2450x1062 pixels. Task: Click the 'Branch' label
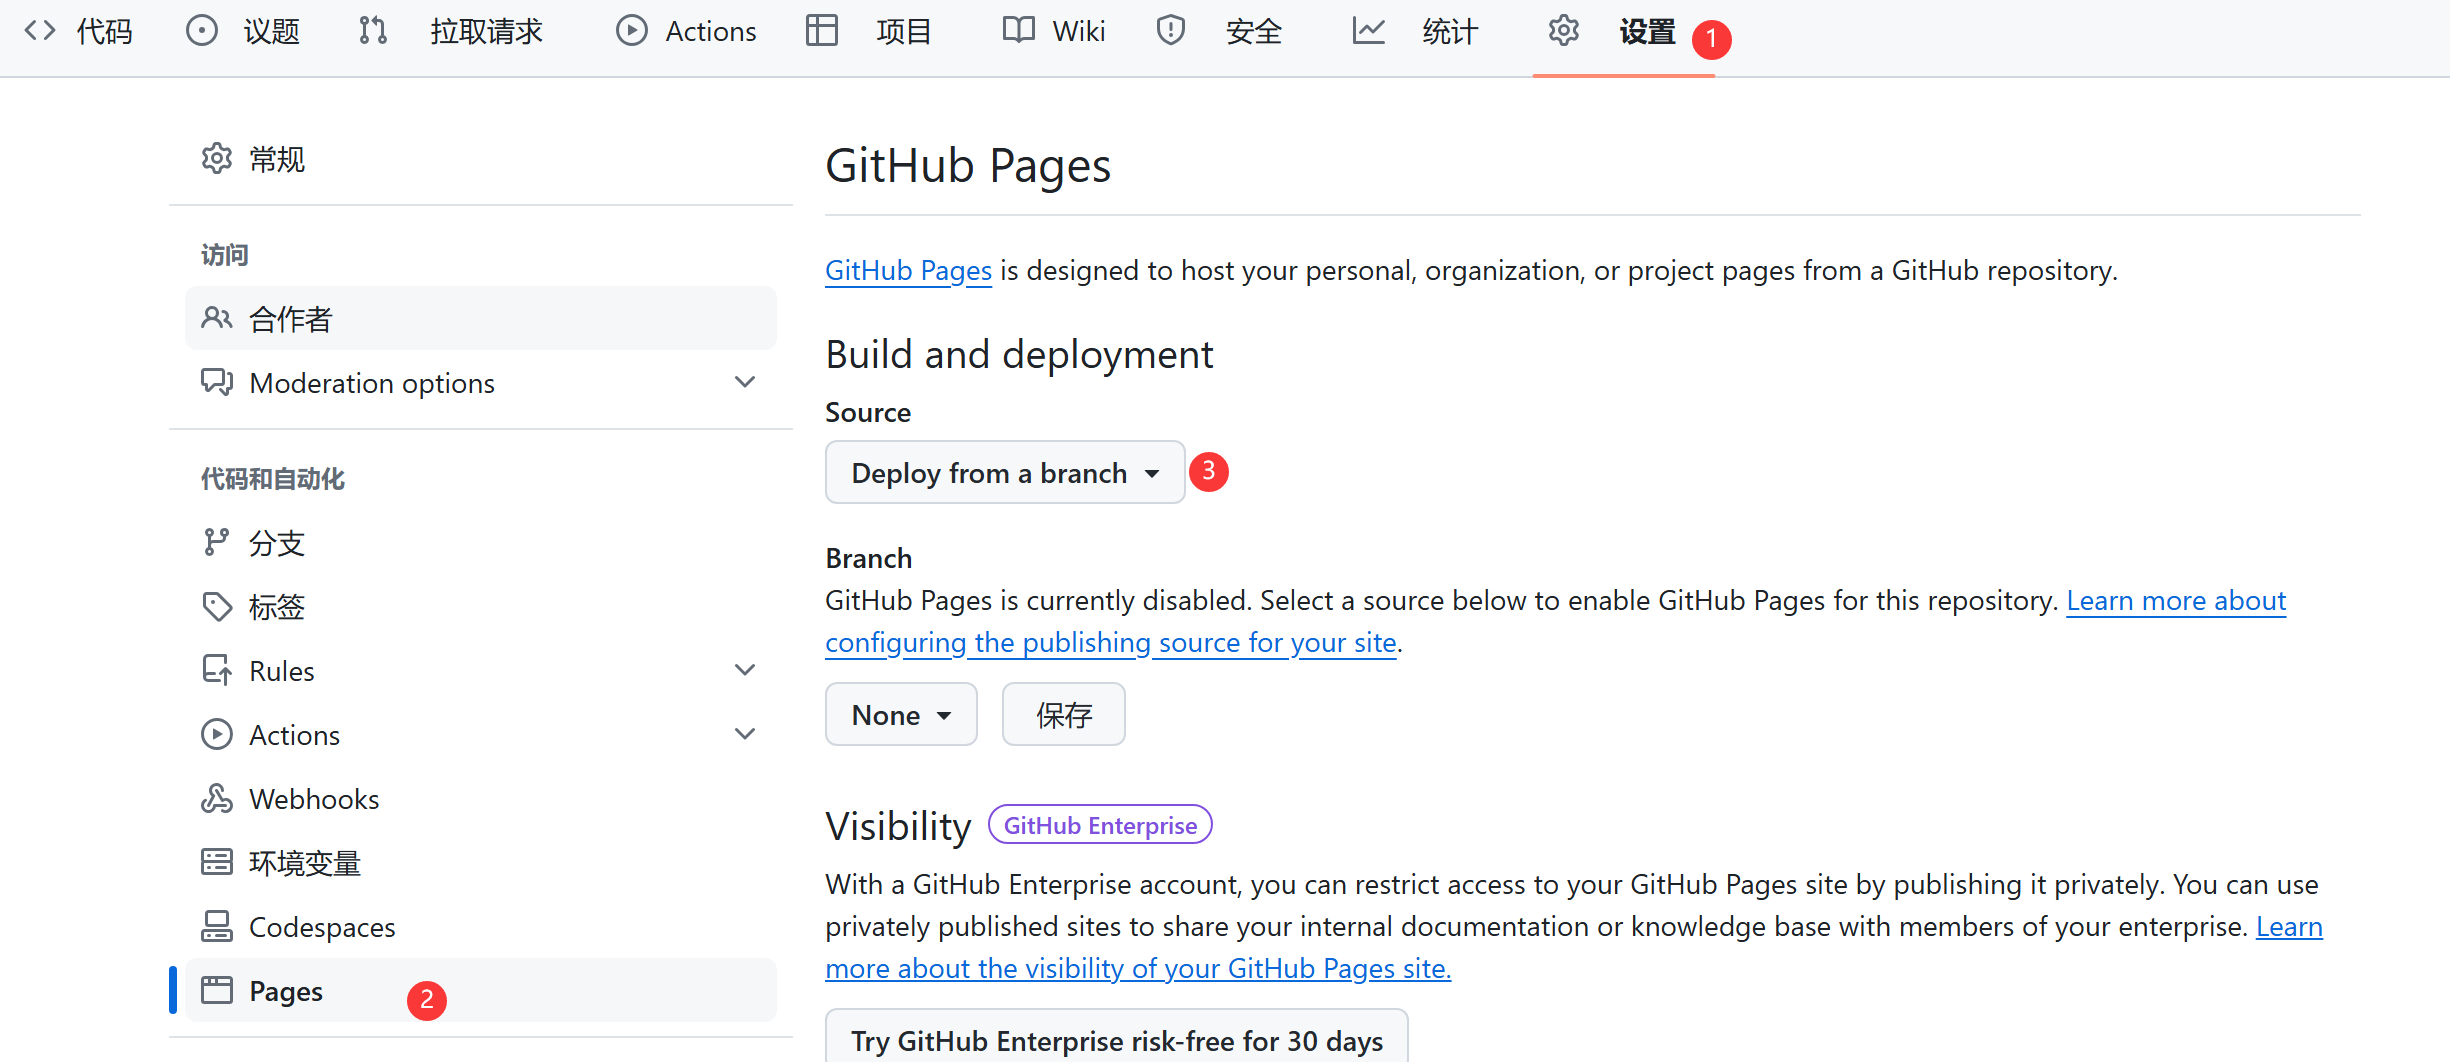click(869, 558)
